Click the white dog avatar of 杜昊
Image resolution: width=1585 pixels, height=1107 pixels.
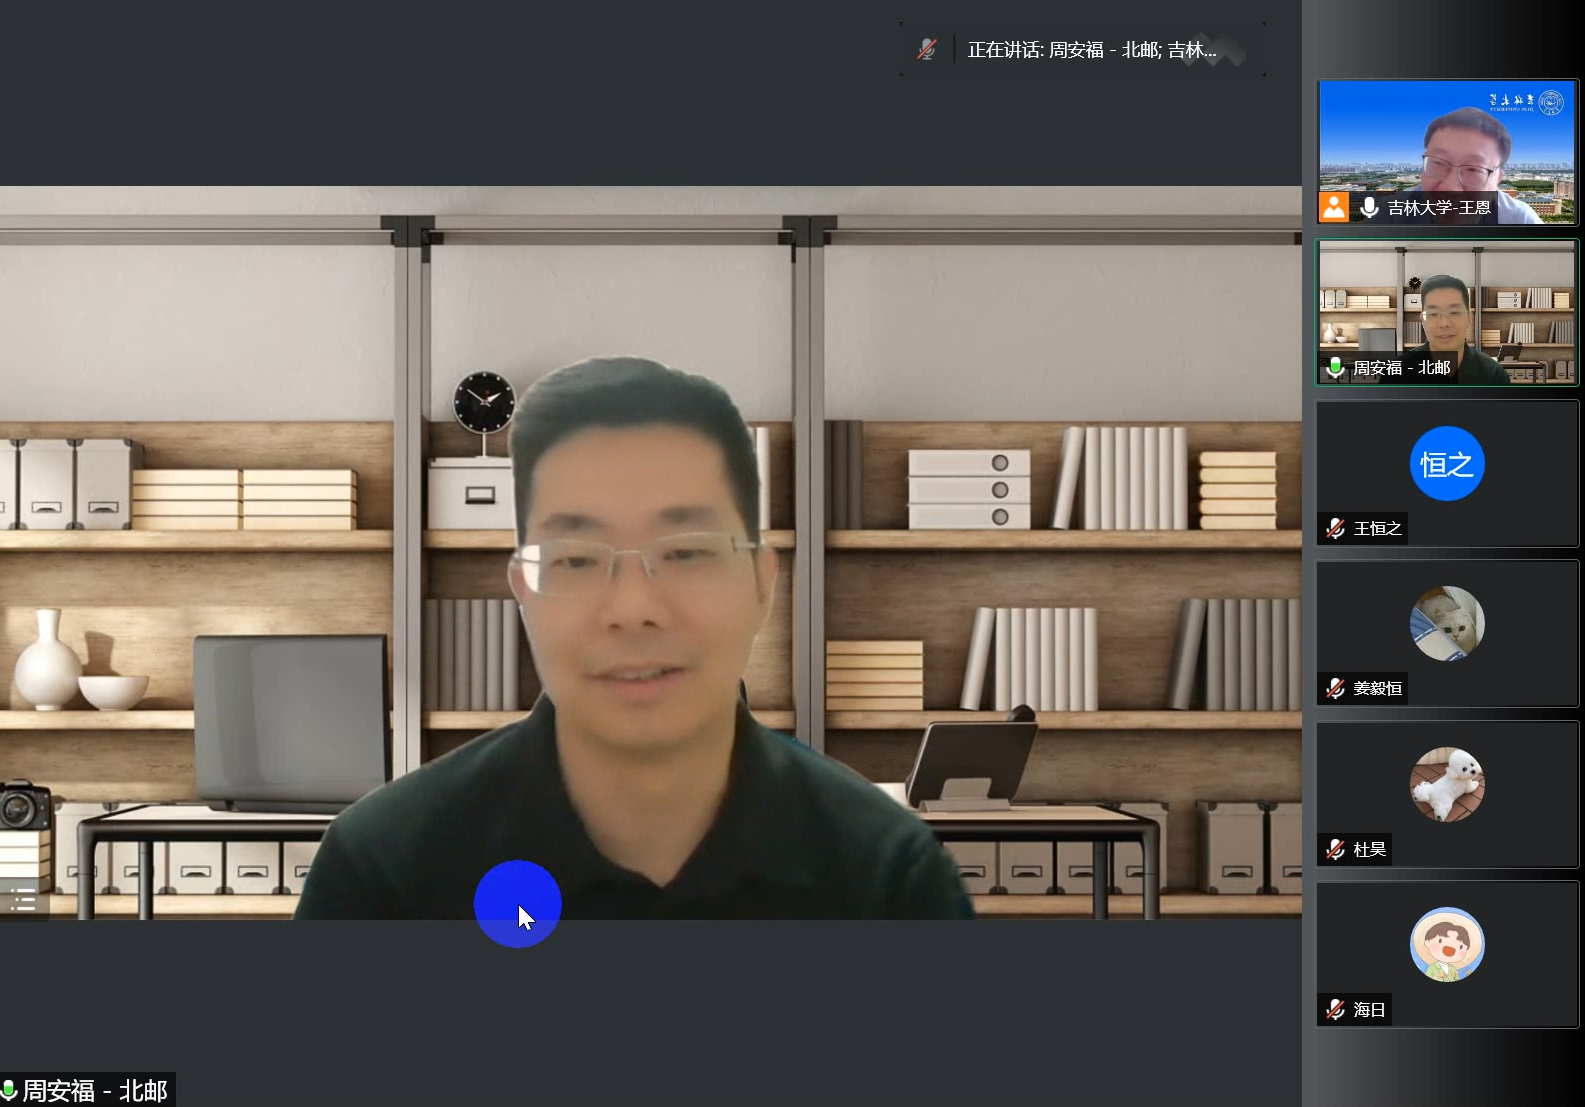click(1446, 785)
